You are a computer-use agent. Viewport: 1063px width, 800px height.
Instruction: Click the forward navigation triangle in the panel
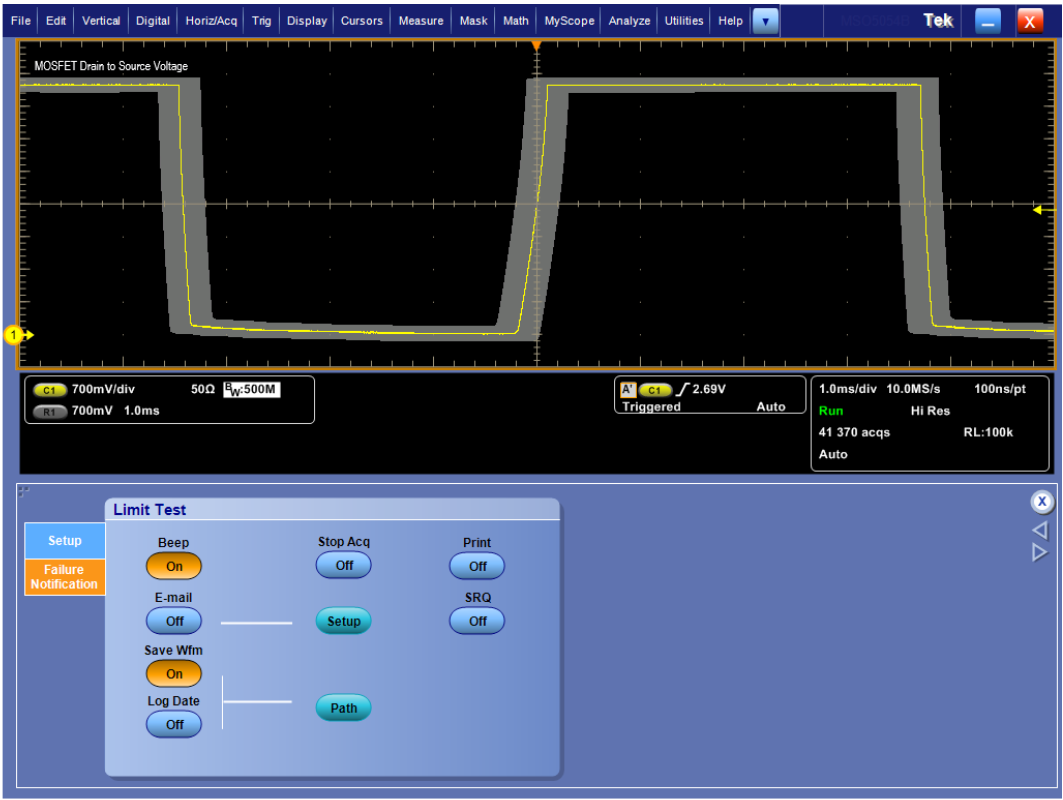1040,552
